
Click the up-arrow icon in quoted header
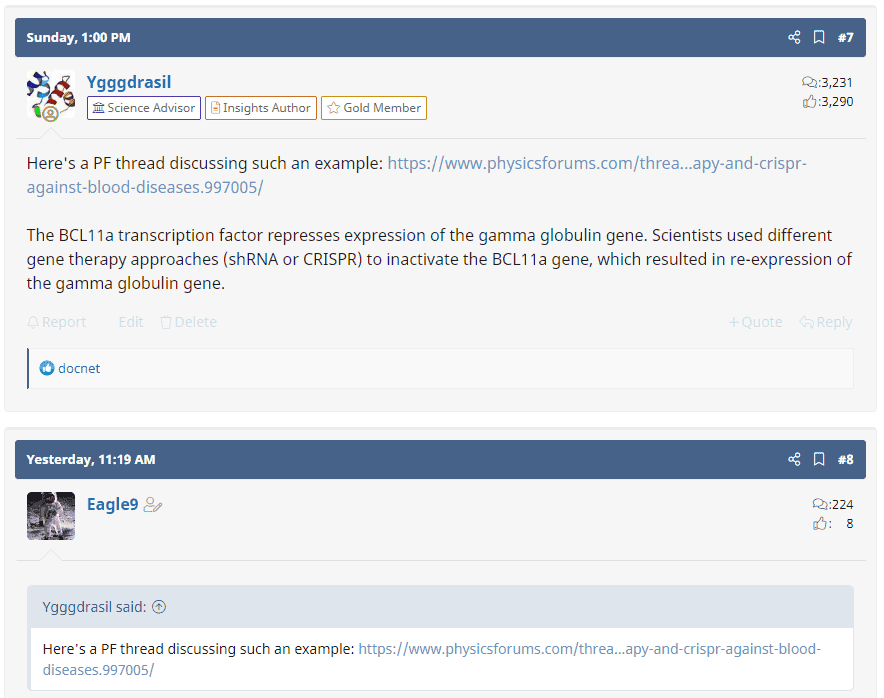(159, 607)
